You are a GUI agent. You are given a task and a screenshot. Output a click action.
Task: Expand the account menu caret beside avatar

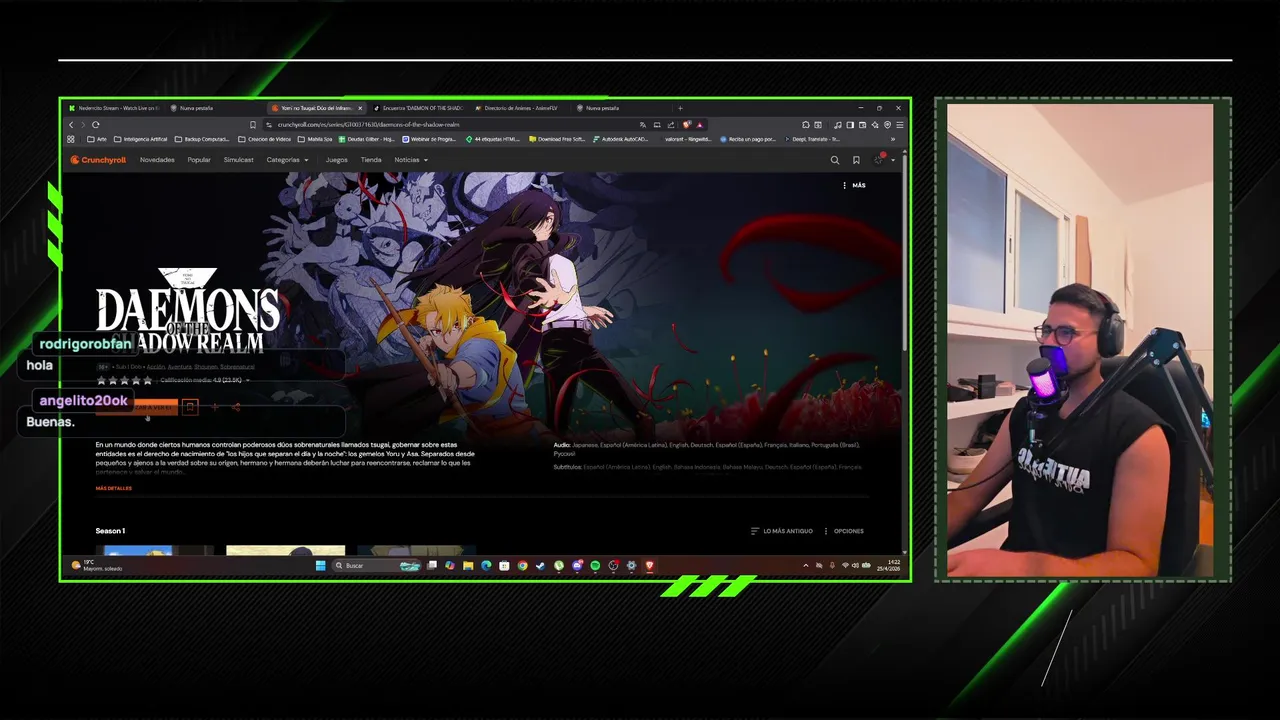(x=893, y=161)
